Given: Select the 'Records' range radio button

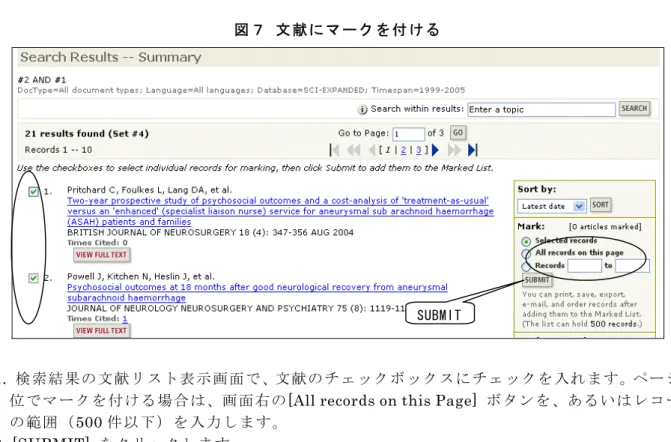Looking at the screenshot, I should pyautogui.click(x=526, y=266).
